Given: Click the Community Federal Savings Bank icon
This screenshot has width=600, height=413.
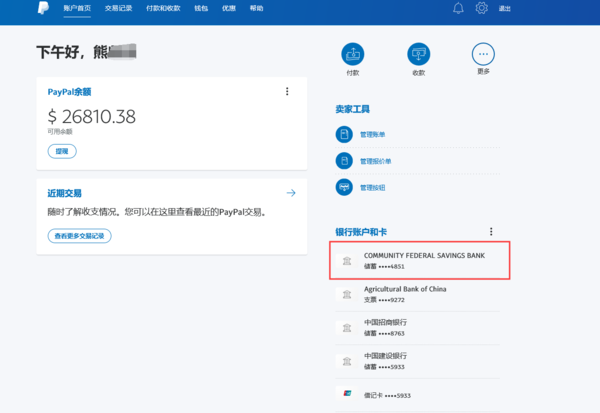Looking at the screenshot, I should [347, 261].
